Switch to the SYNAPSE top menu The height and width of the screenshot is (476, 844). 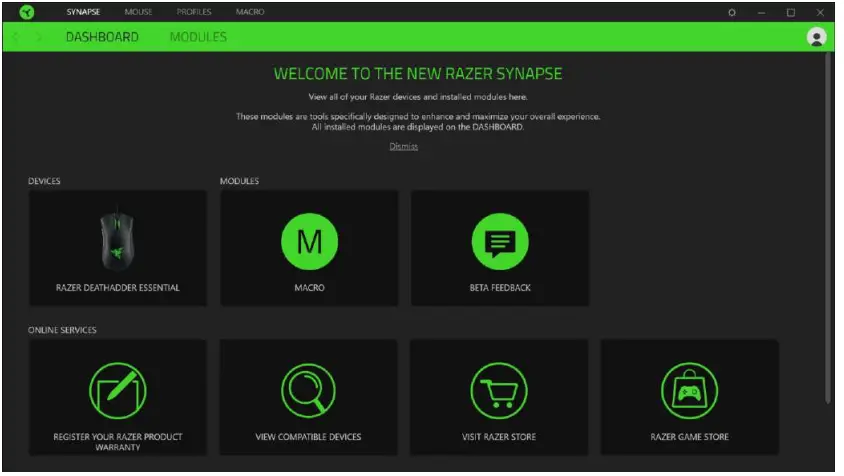click(x=84, y=12)
